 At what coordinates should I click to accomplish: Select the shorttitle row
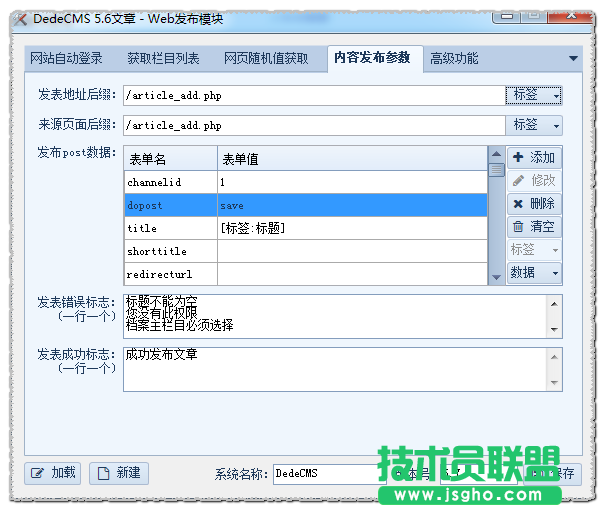[x=306, y=251]
